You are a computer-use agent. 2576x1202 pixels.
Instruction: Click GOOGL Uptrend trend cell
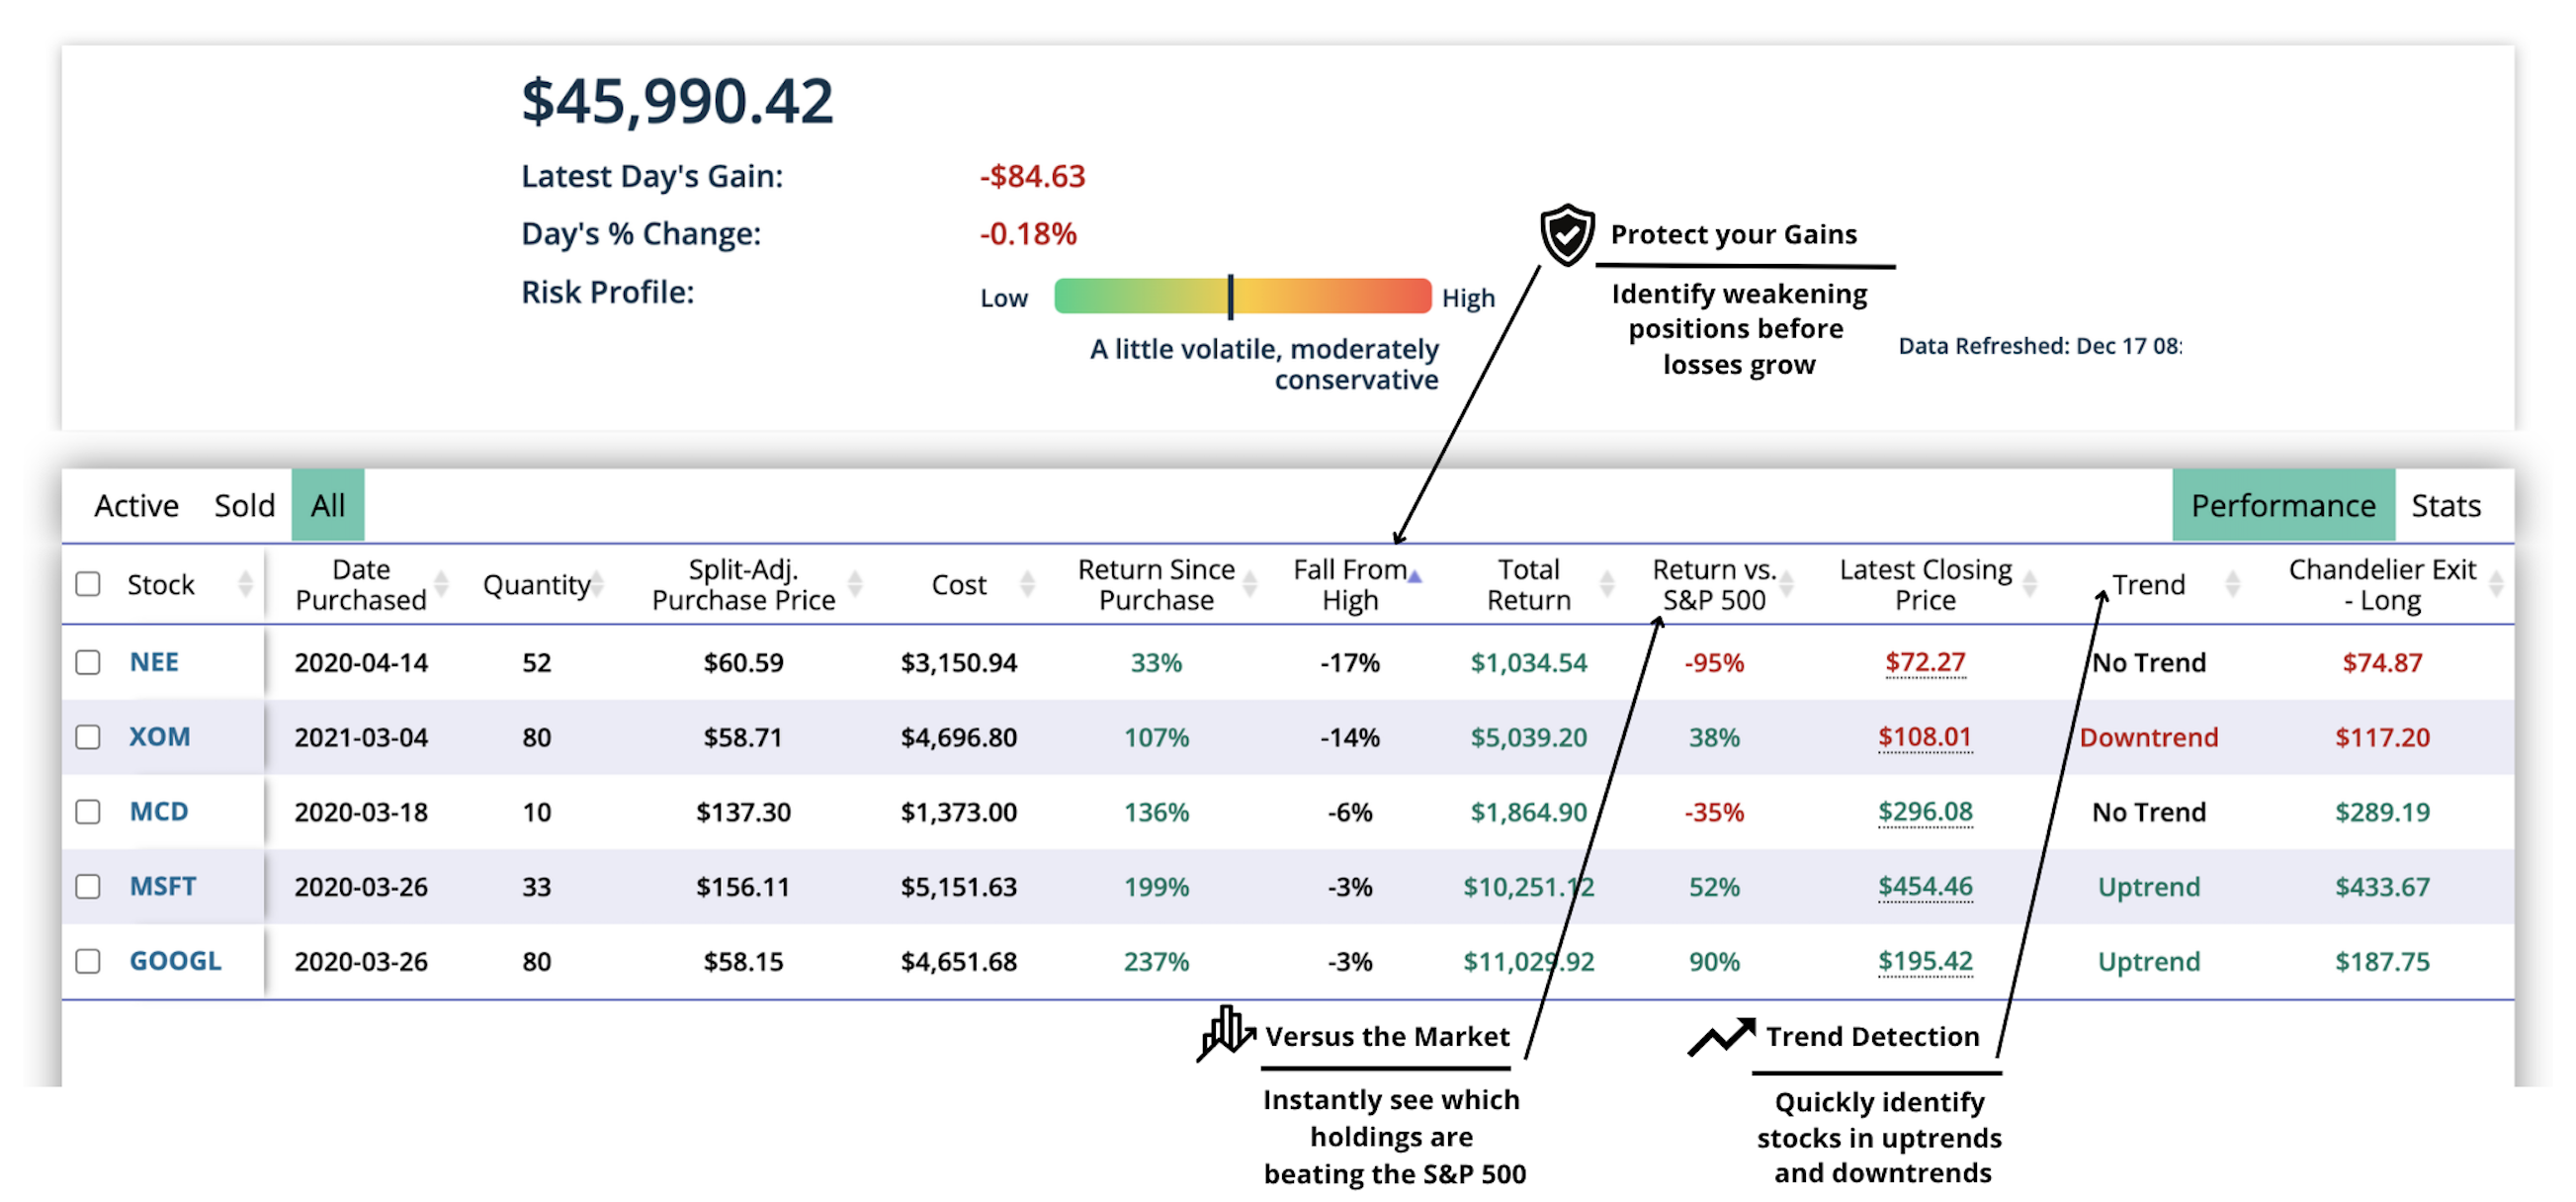(2149, 962)
